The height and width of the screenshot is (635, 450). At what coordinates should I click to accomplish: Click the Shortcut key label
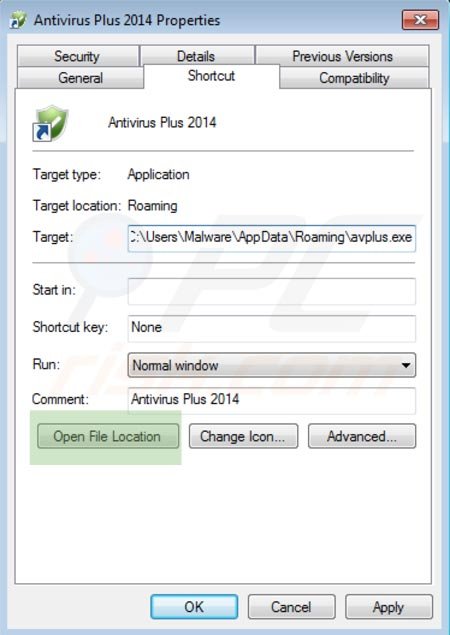[70, 327]
